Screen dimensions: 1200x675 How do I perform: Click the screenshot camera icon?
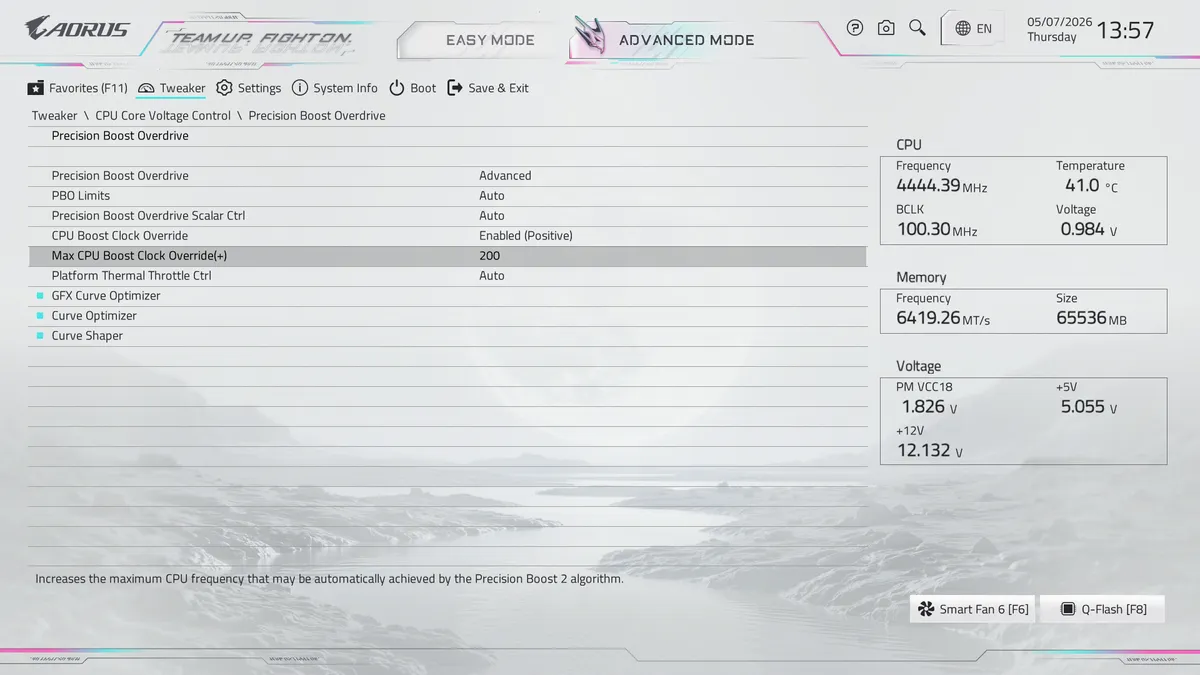coord(886,28)
